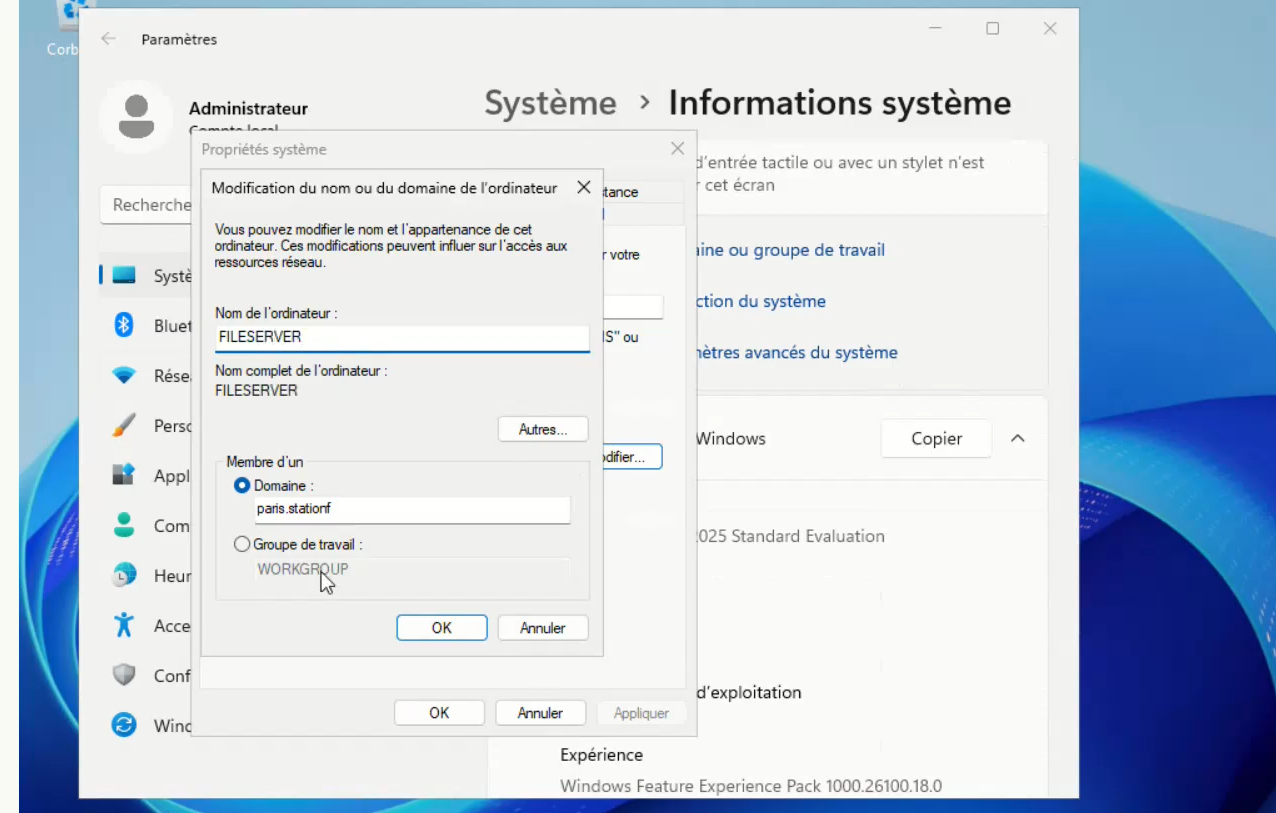Open the Applications settings section
This screenshot has width=1276, height=813.
coord(124,475)
